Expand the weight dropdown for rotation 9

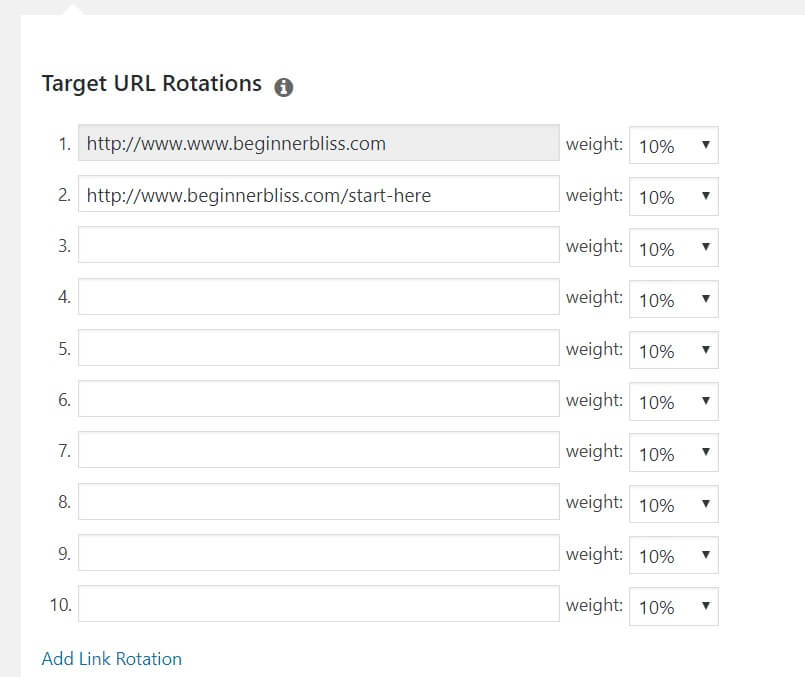[x=673, y=555]
